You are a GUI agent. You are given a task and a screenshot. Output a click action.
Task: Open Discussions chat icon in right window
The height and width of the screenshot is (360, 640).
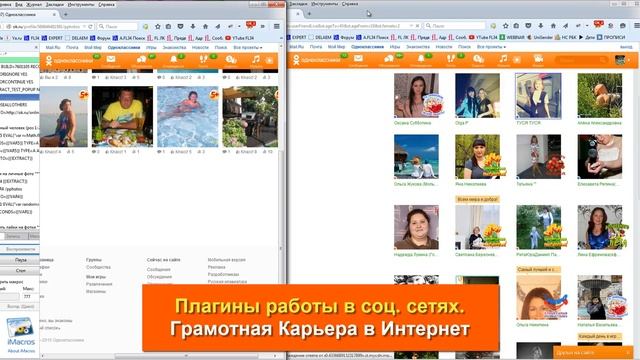[x=389, y=59]
